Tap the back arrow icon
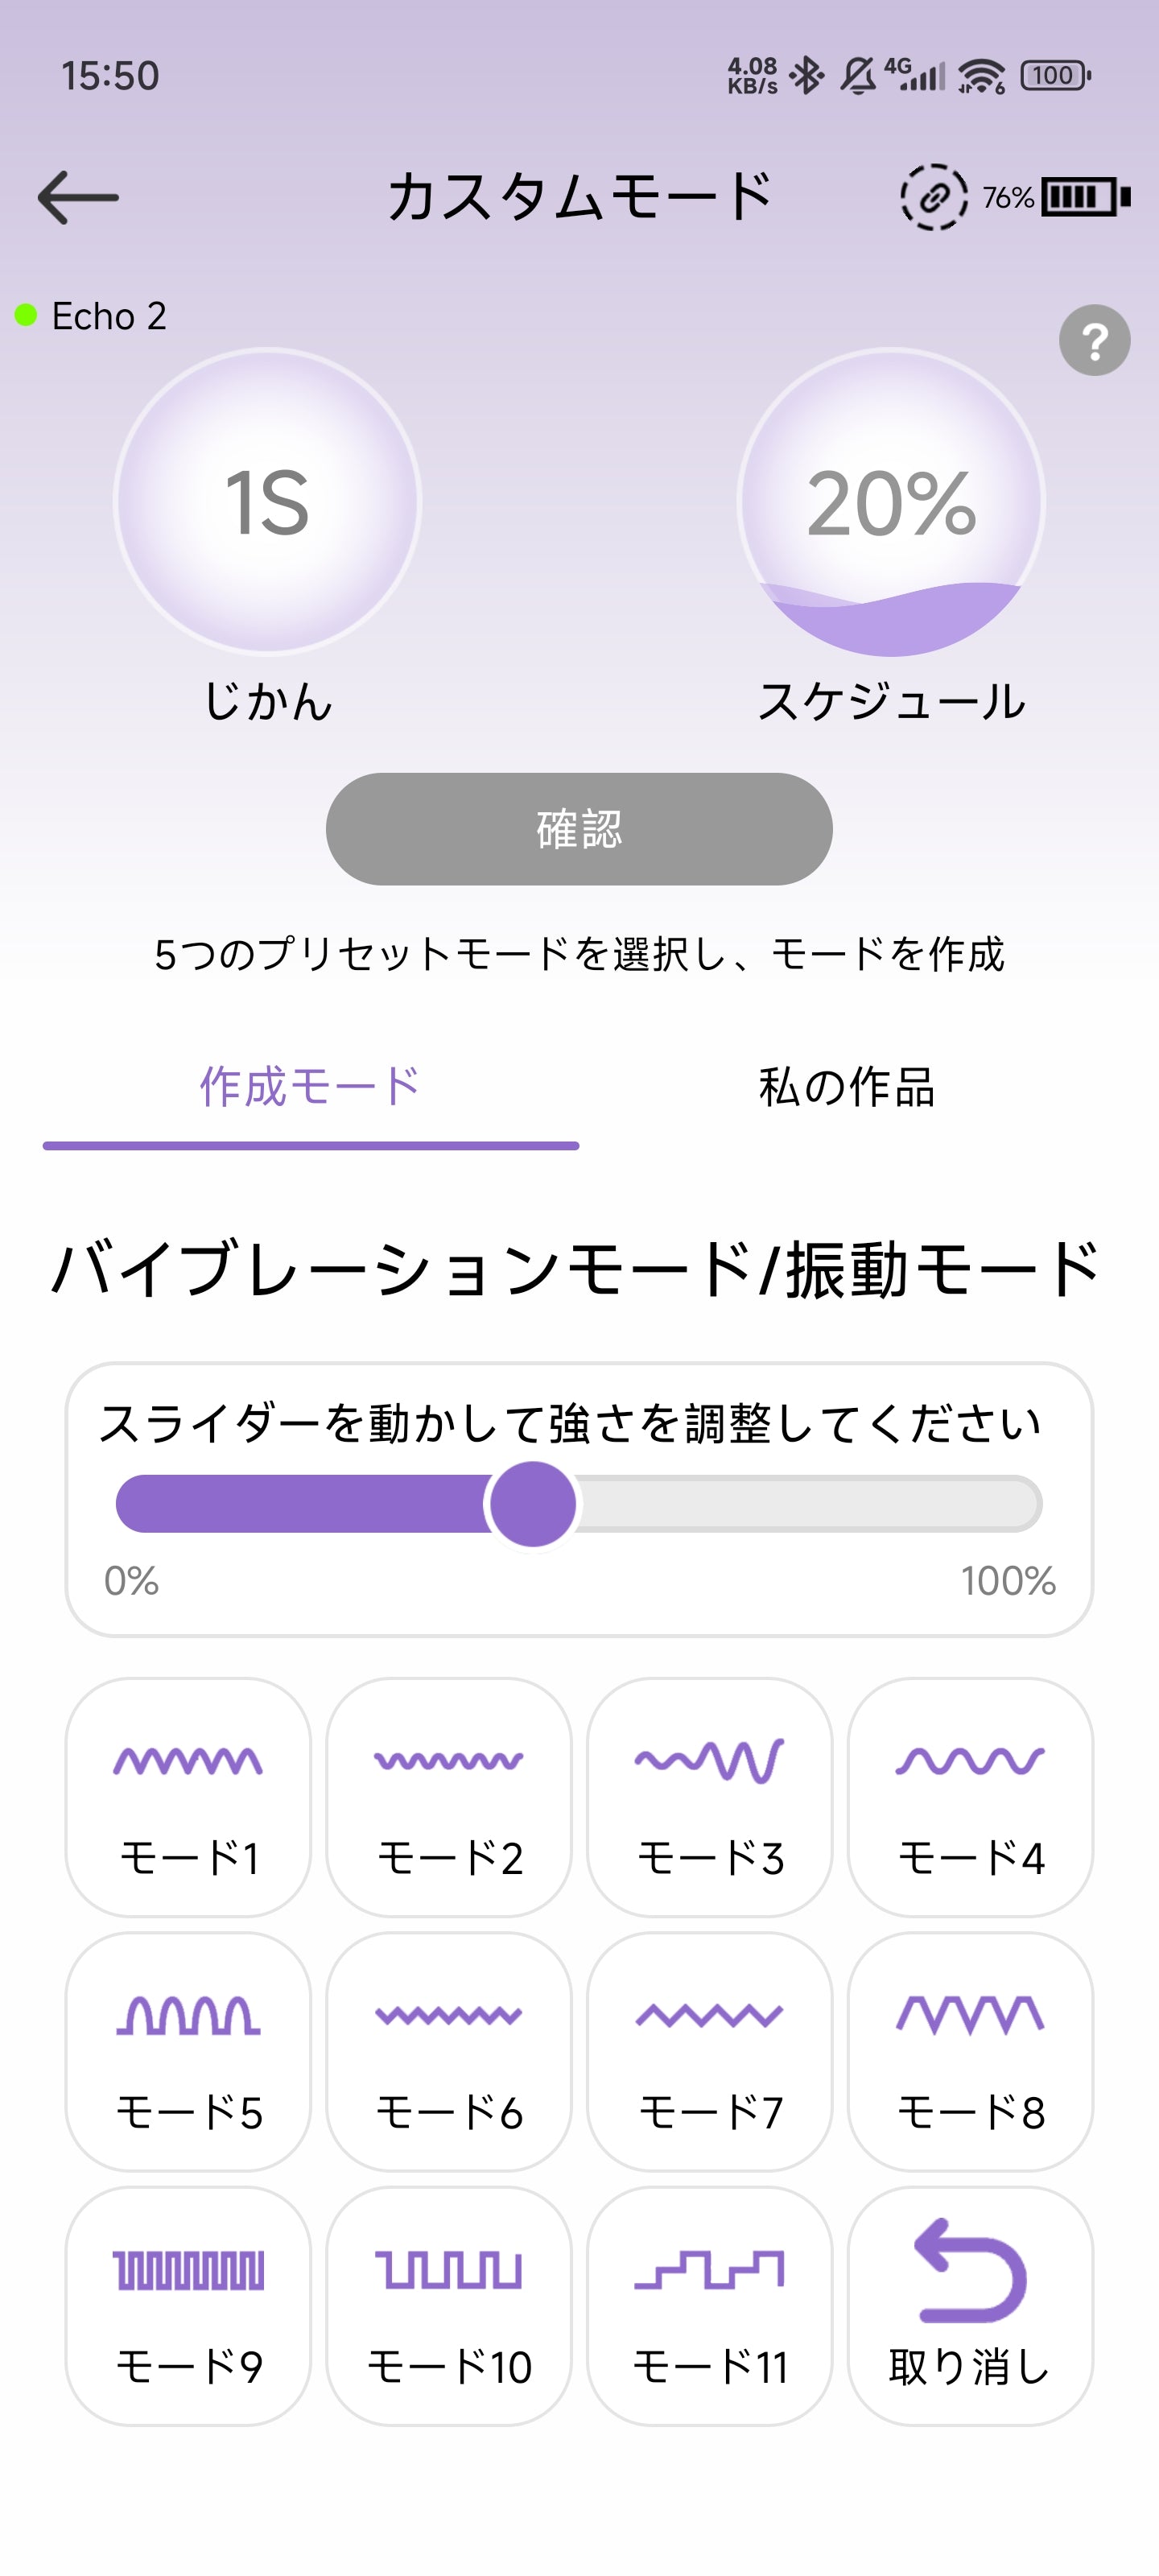Viewport: 1159px width, 2576px height. 78,197
